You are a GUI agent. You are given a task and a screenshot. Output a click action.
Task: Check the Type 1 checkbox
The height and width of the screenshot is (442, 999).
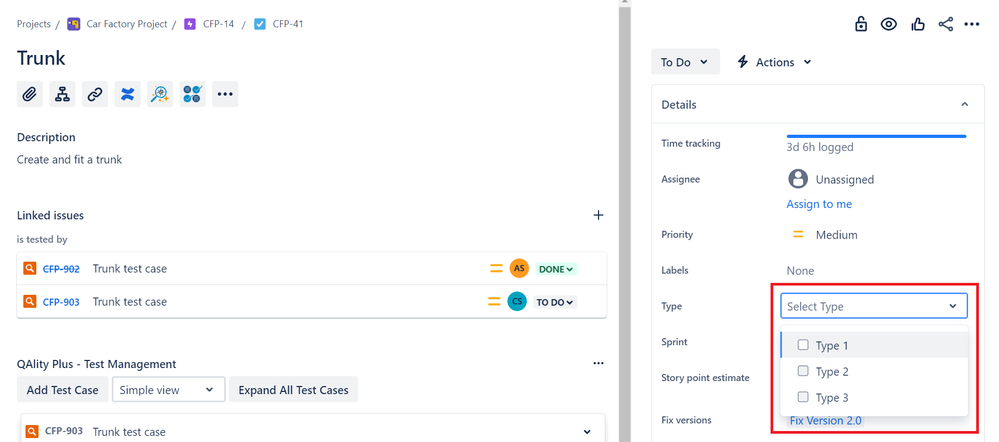click(x=803, y=345)
